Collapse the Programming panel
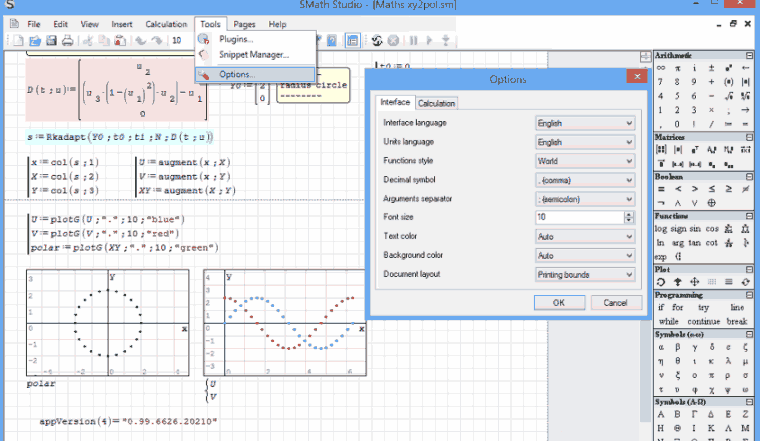This screenshot has width=760, height=441. (x=750, y=295)
